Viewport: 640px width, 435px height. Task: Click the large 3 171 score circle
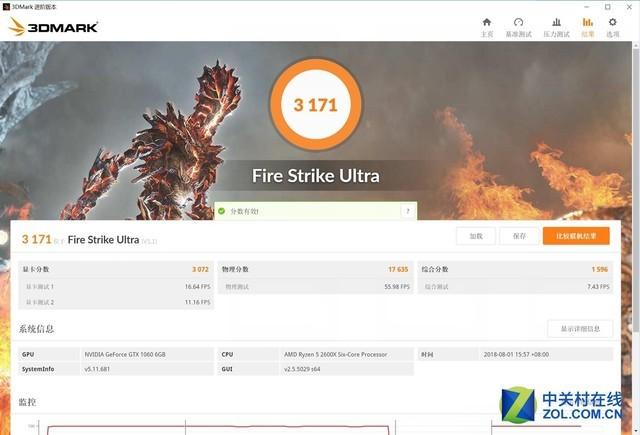point(316,104)
